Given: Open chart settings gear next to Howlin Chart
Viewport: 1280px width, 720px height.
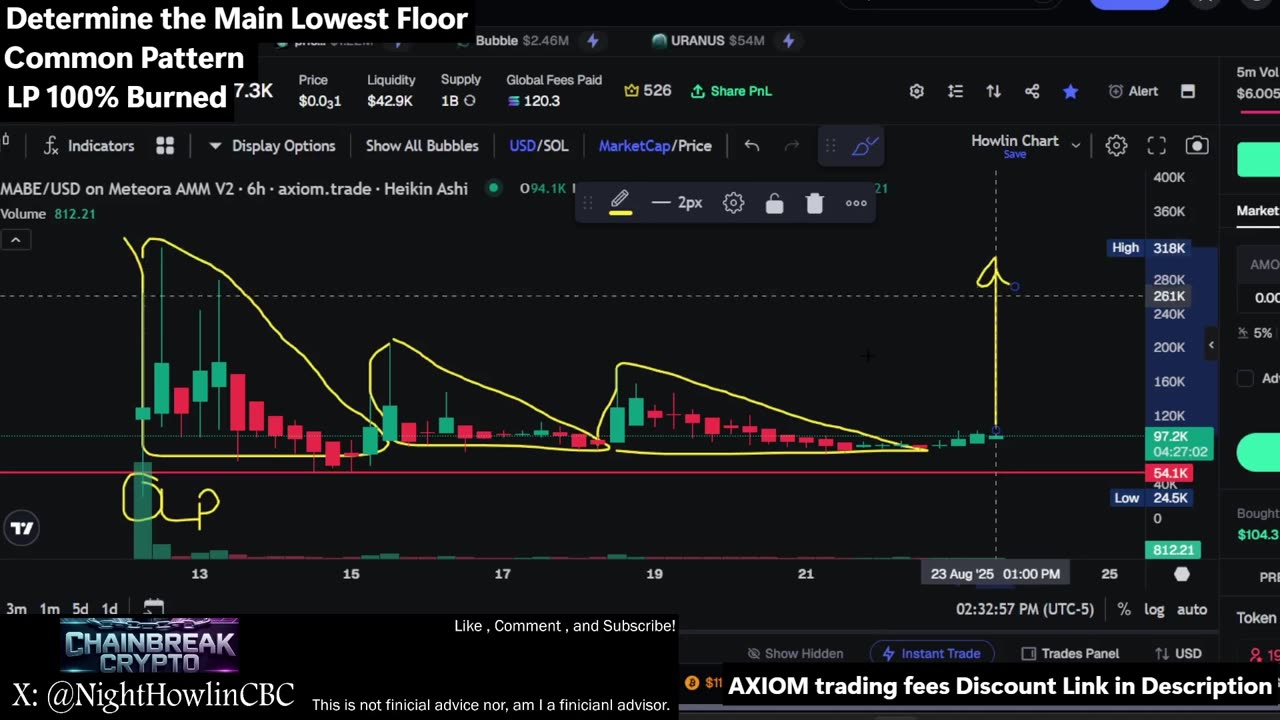Looking at the screenshot, I should pyautogui.click(x=1116, y=146).
